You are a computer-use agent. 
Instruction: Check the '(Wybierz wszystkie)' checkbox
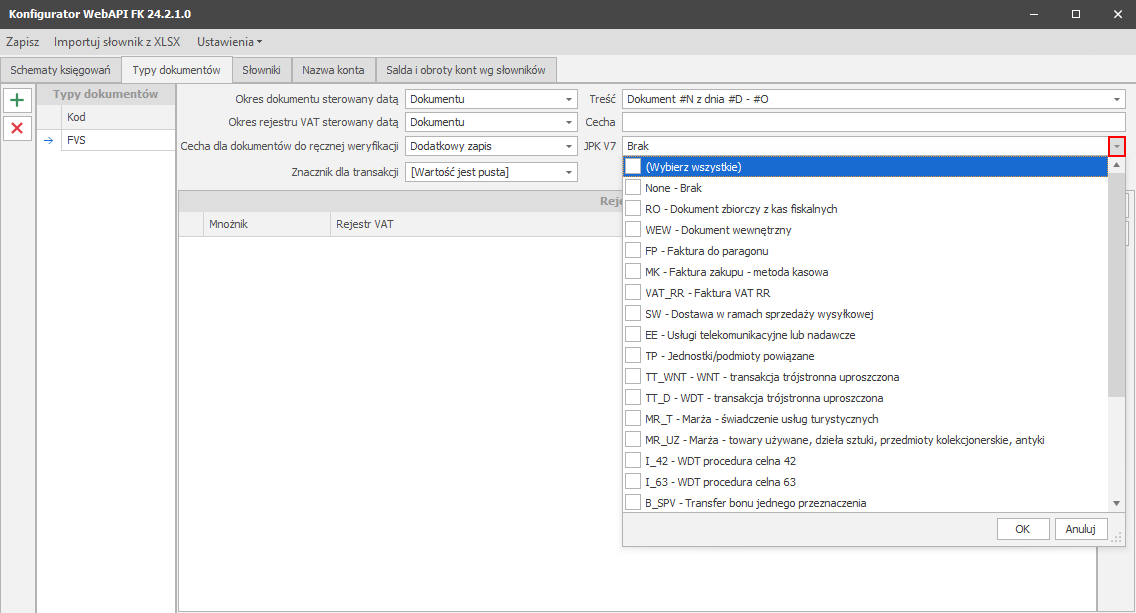633,167
